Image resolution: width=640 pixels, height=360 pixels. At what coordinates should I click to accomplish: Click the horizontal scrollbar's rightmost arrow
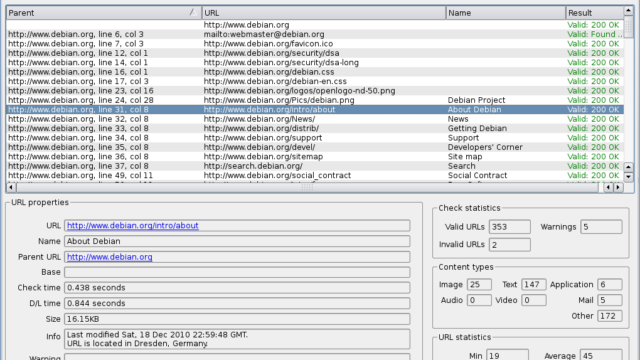618,187
